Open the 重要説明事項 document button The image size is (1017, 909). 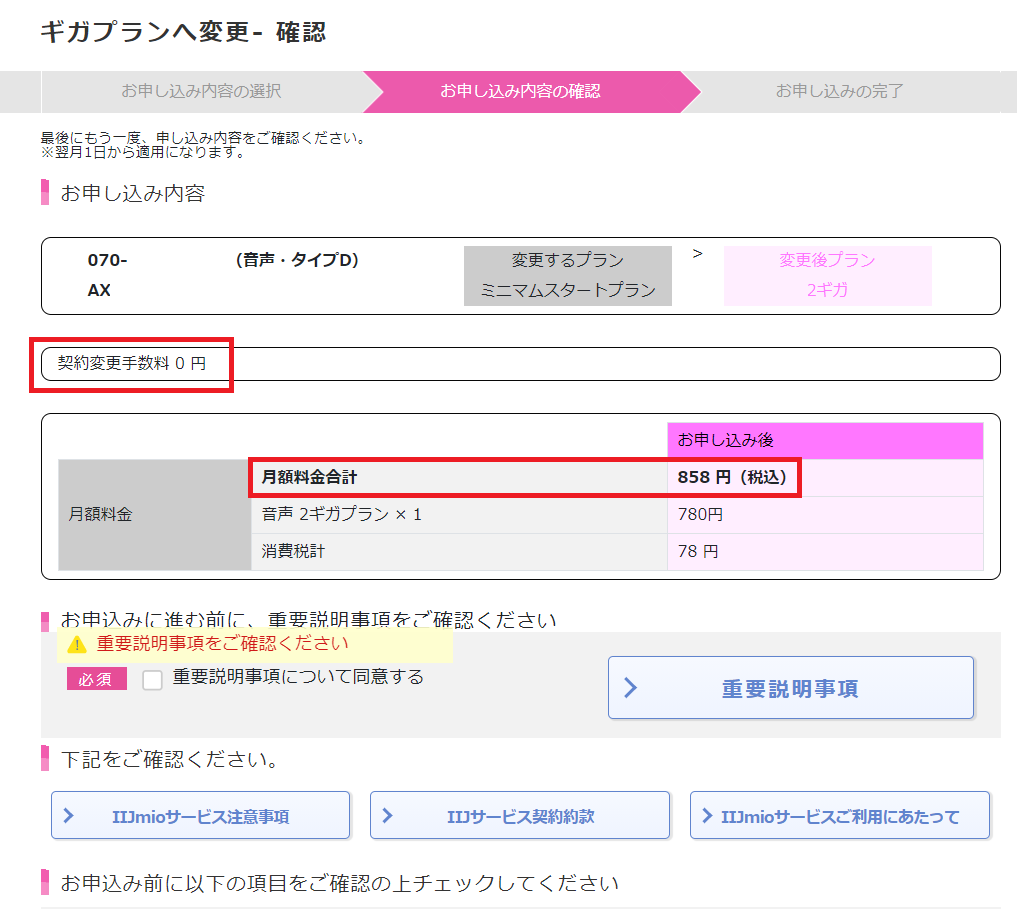pos(790,688)
